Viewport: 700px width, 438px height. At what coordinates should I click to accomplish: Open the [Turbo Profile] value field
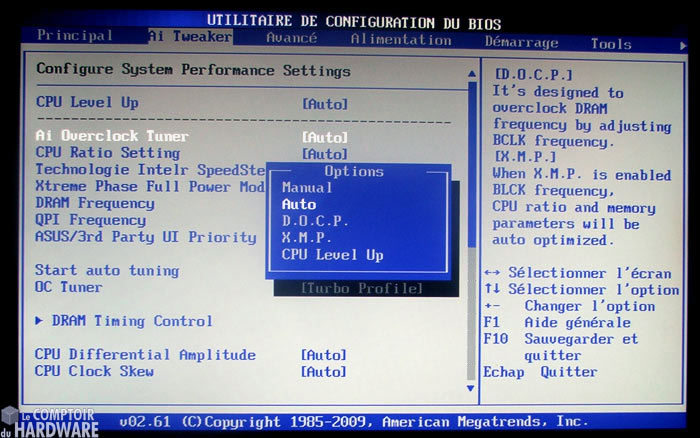(362, 288)
